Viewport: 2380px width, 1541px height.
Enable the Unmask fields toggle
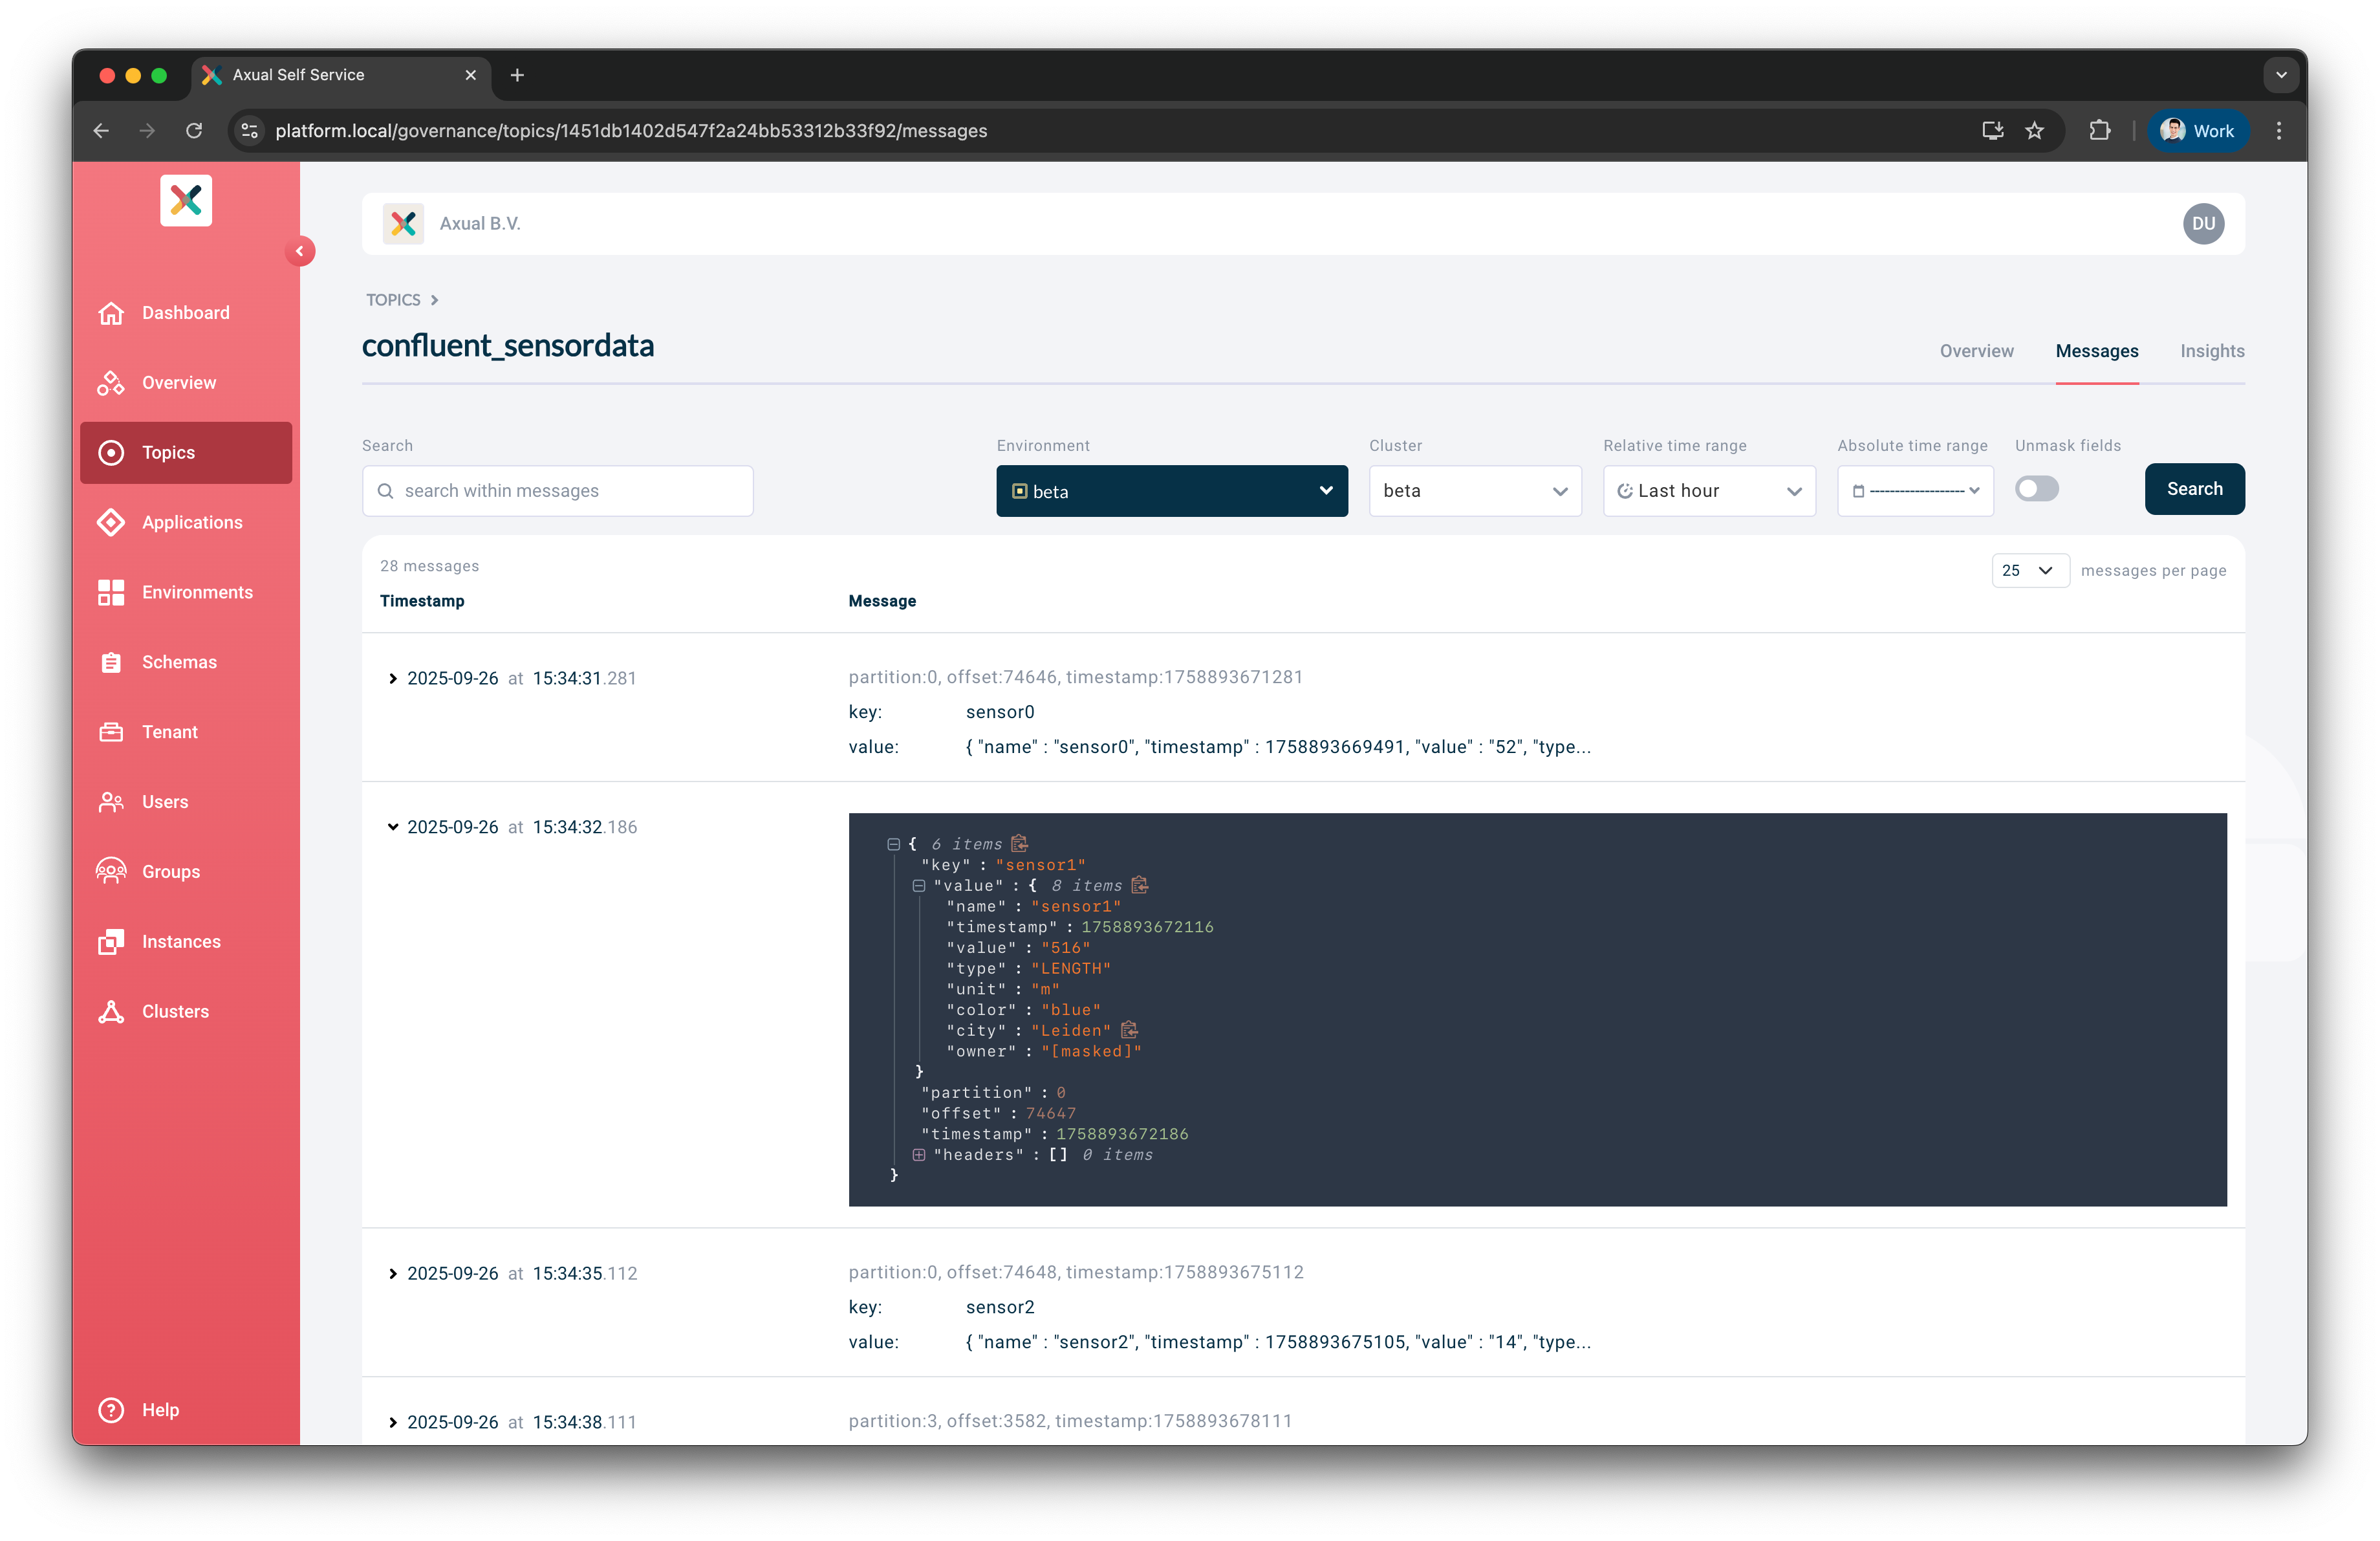(x=2036, y=489)
